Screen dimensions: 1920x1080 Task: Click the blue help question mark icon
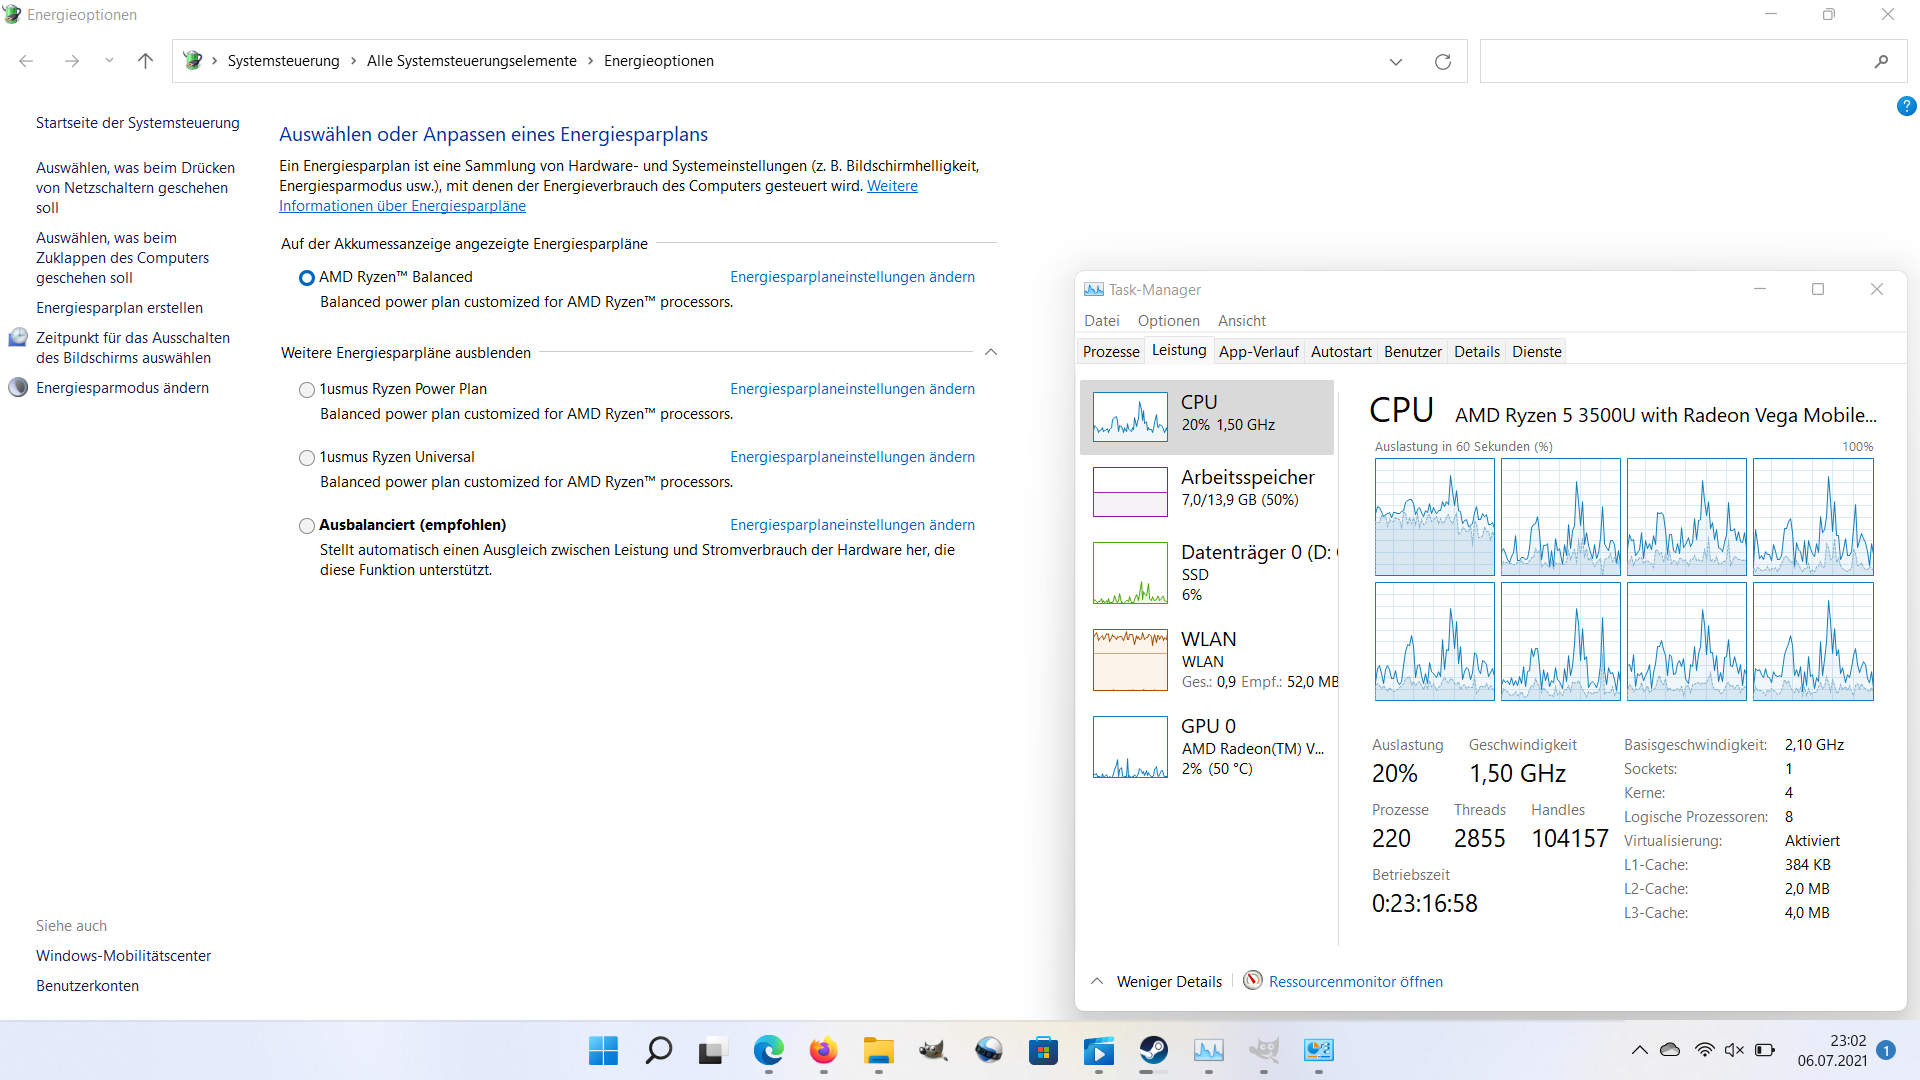tap(1906, 106)
